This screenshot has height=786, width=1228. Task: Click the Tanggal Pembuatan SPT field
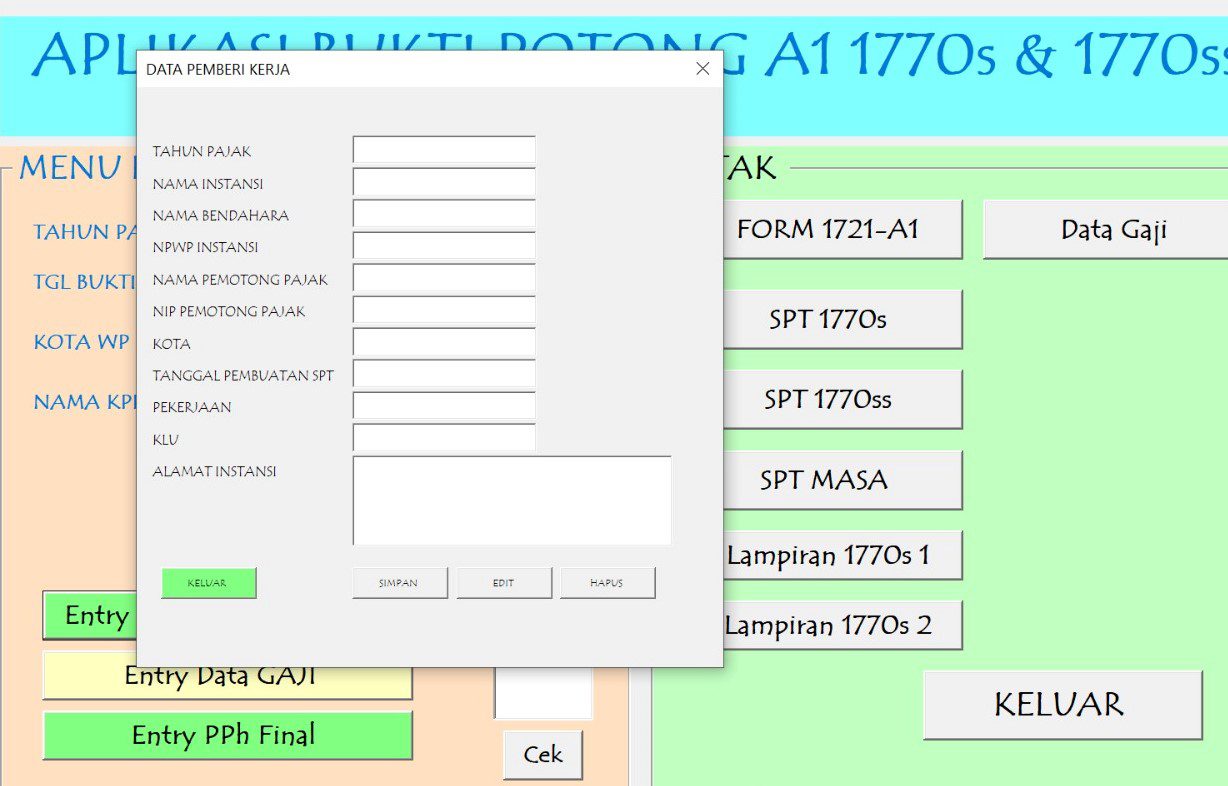coord(444,375)
